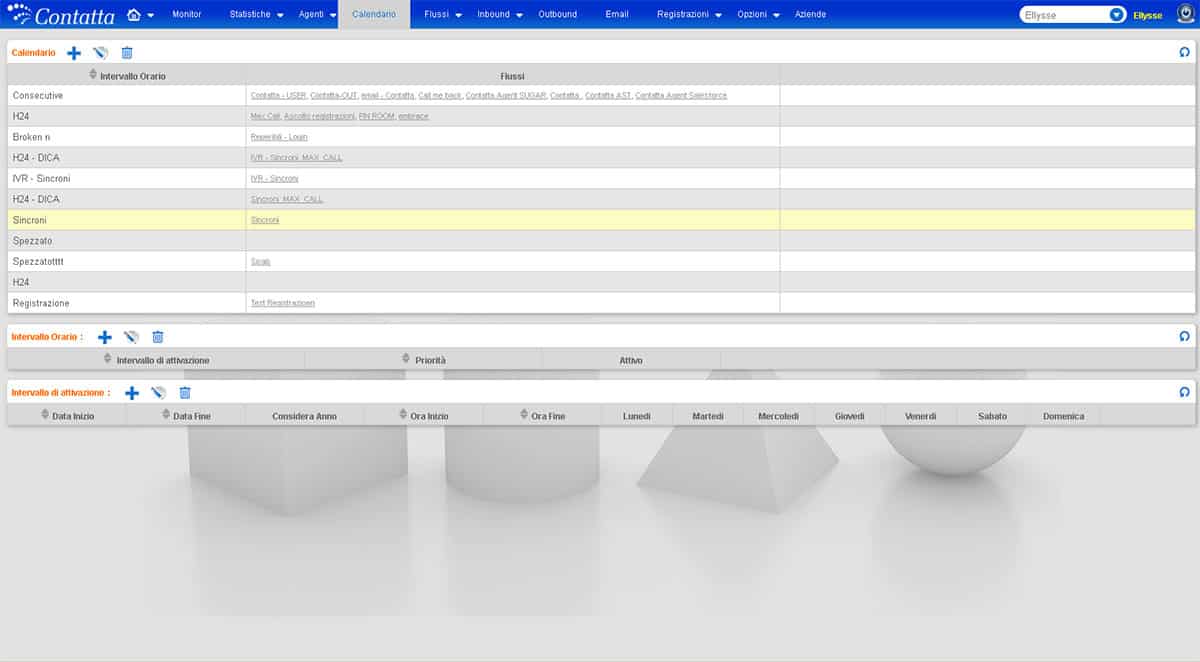Refresh the Intervallo di attivazione panel
Screen dimensions: 1200x662
(x=1185, y=393)
